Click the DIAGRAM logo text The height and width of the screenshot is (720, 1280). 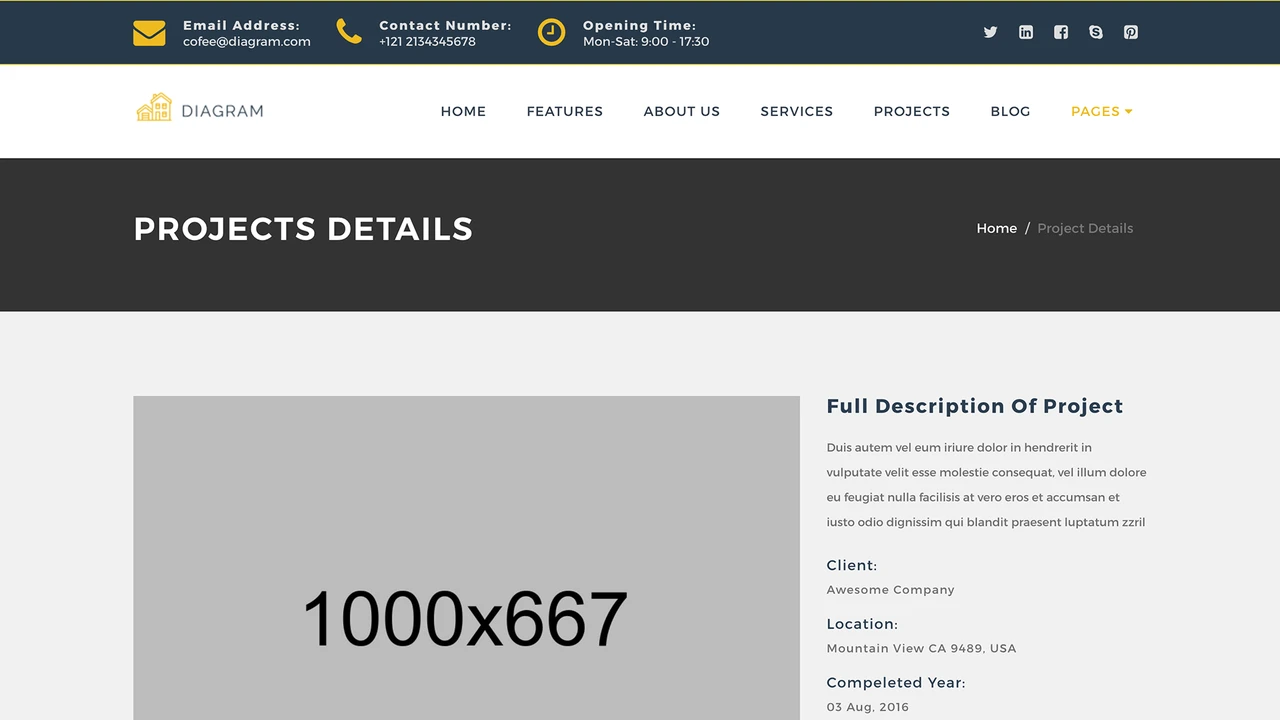point(222,111)
